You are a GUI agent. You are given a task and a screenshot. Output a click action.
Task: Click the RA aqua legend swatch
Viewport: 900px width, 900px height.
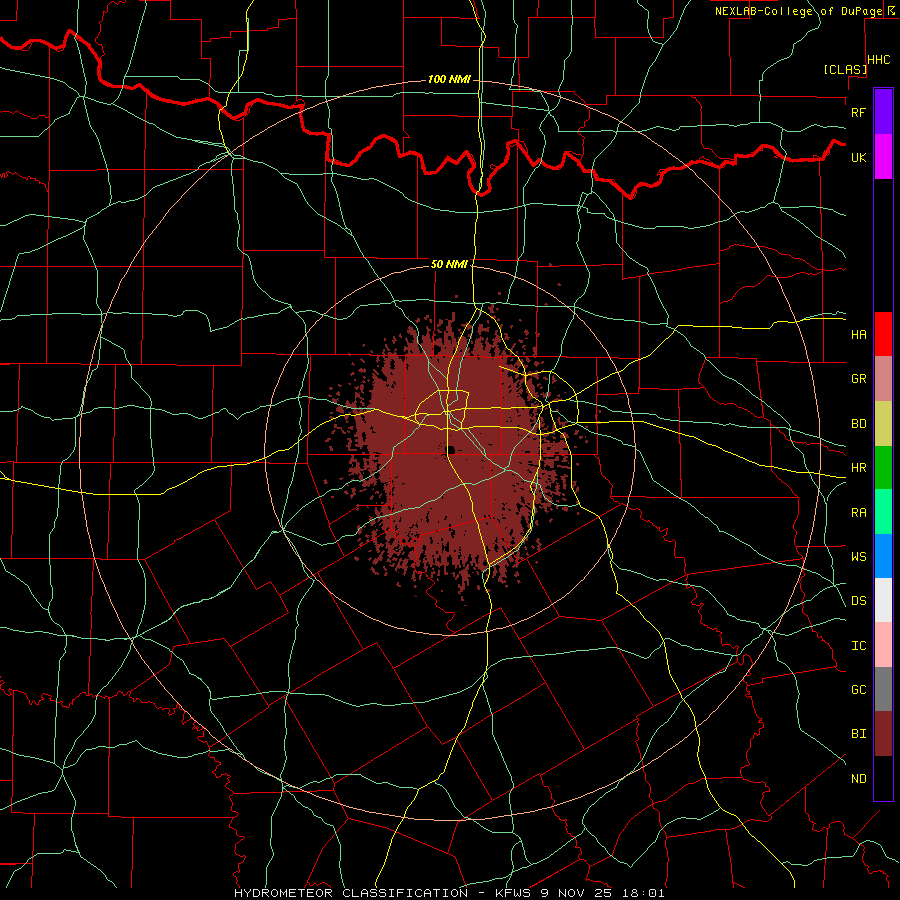883,512
